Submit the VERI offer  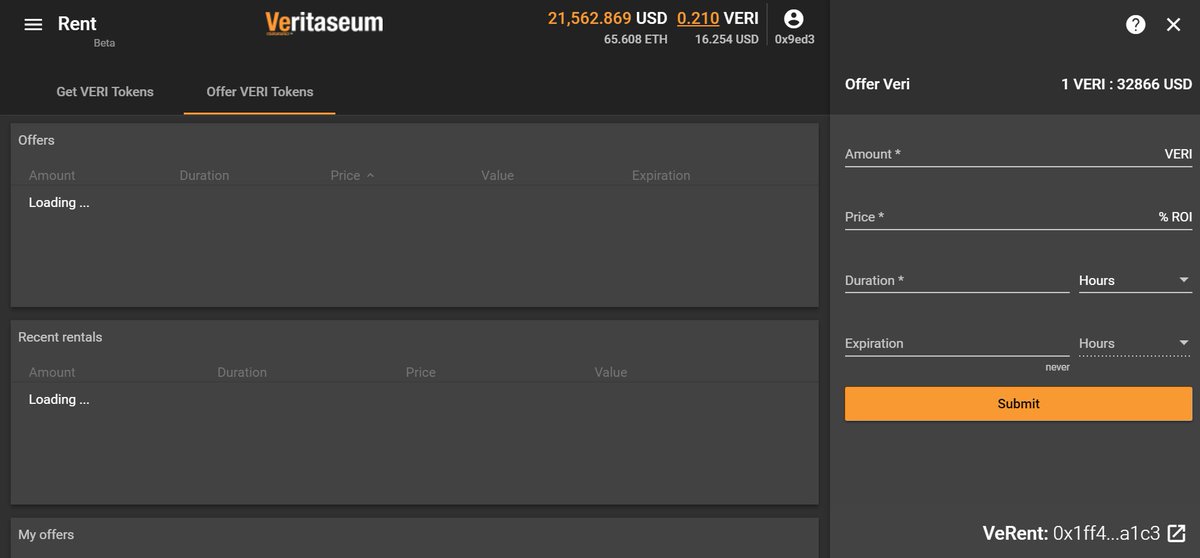pyautogui.click(x=1018, y=404)
